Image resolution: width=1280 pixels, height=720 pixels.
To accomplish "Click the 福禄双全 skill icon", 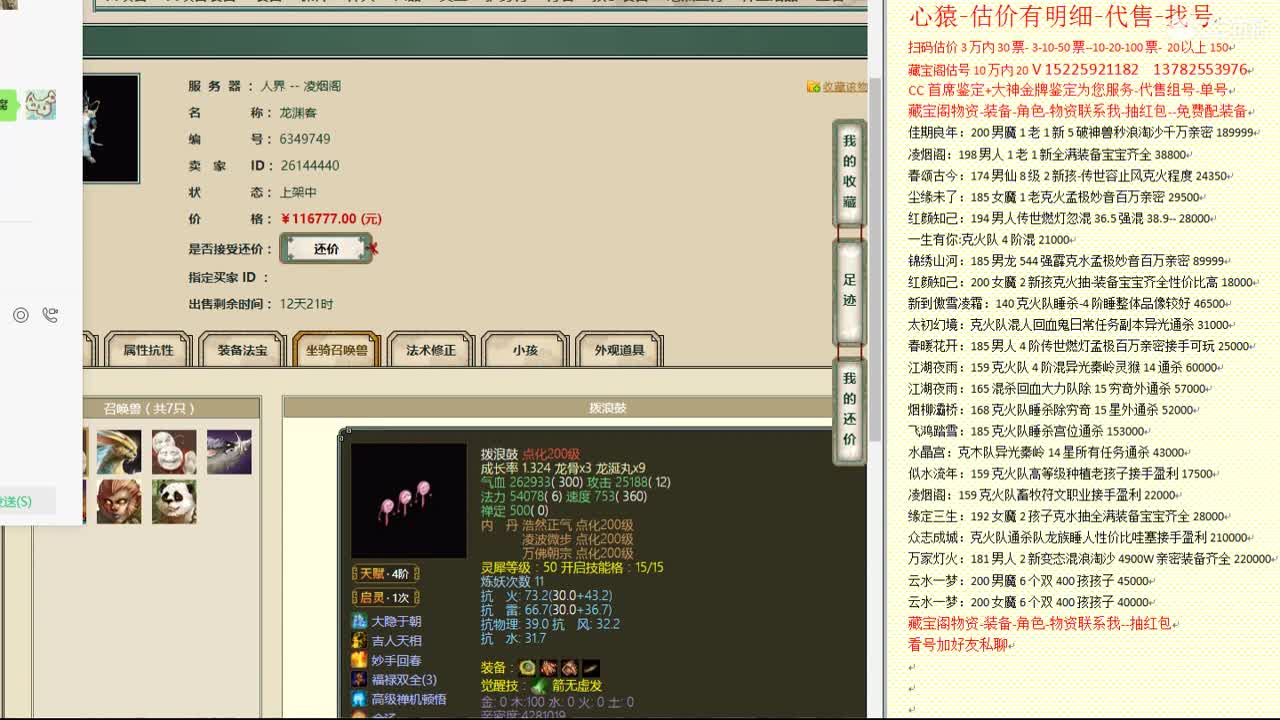I will (x=359, y=679).
